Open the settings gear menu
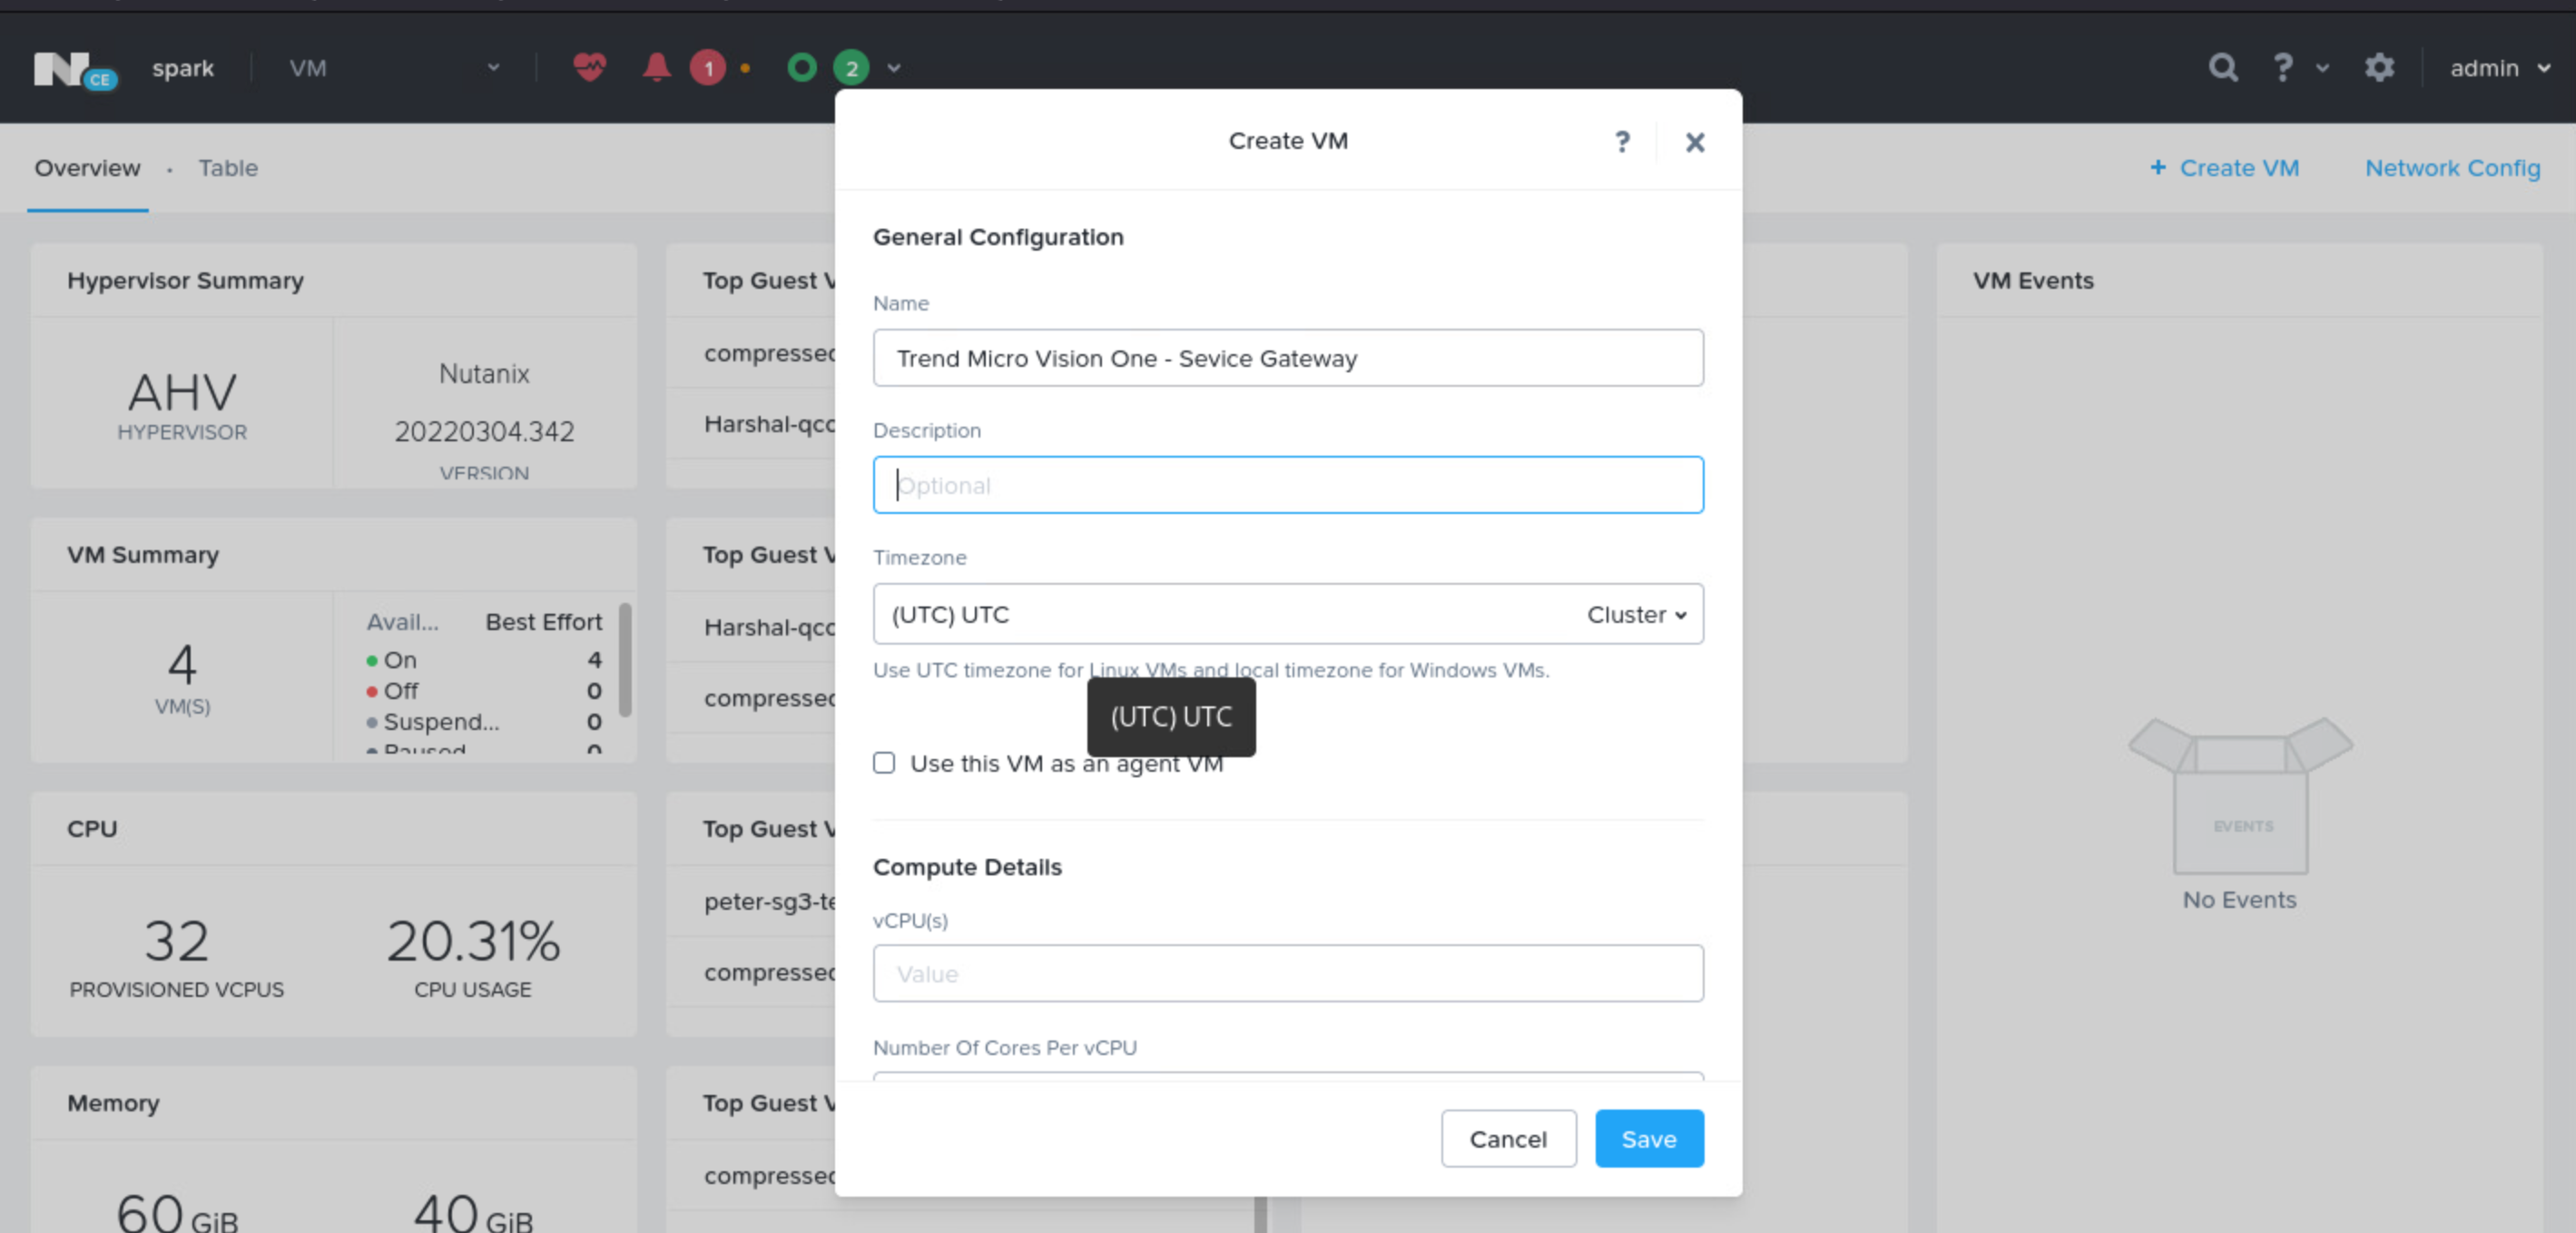Screen dimensions: 2576x1233 (2380, 67)
